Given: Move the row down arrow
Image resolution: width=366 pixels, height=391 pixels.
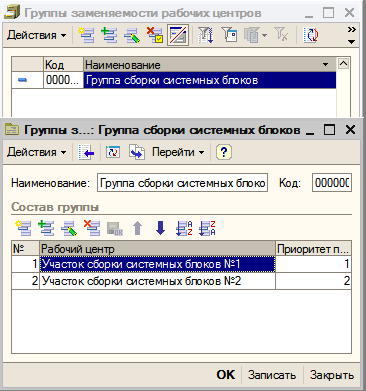Looking at the screenshot, I should [x=161, y=228].
